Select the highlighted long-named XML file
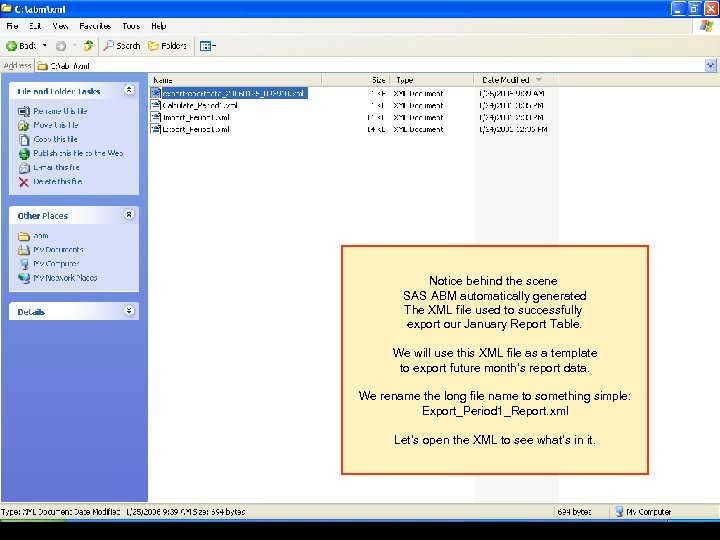The image size is (720, 540). (233, 93)
